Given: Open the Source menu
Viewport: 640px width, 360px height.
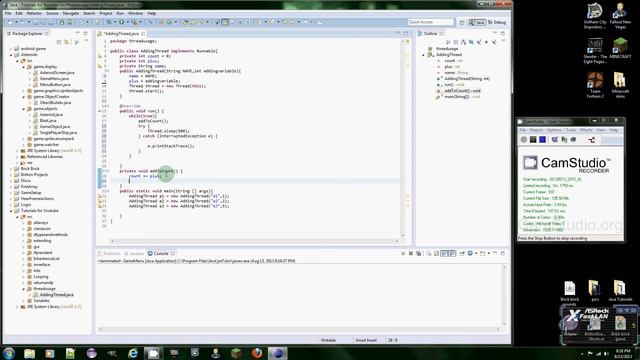Looking at the screenshot, I should tap(52, 13).
